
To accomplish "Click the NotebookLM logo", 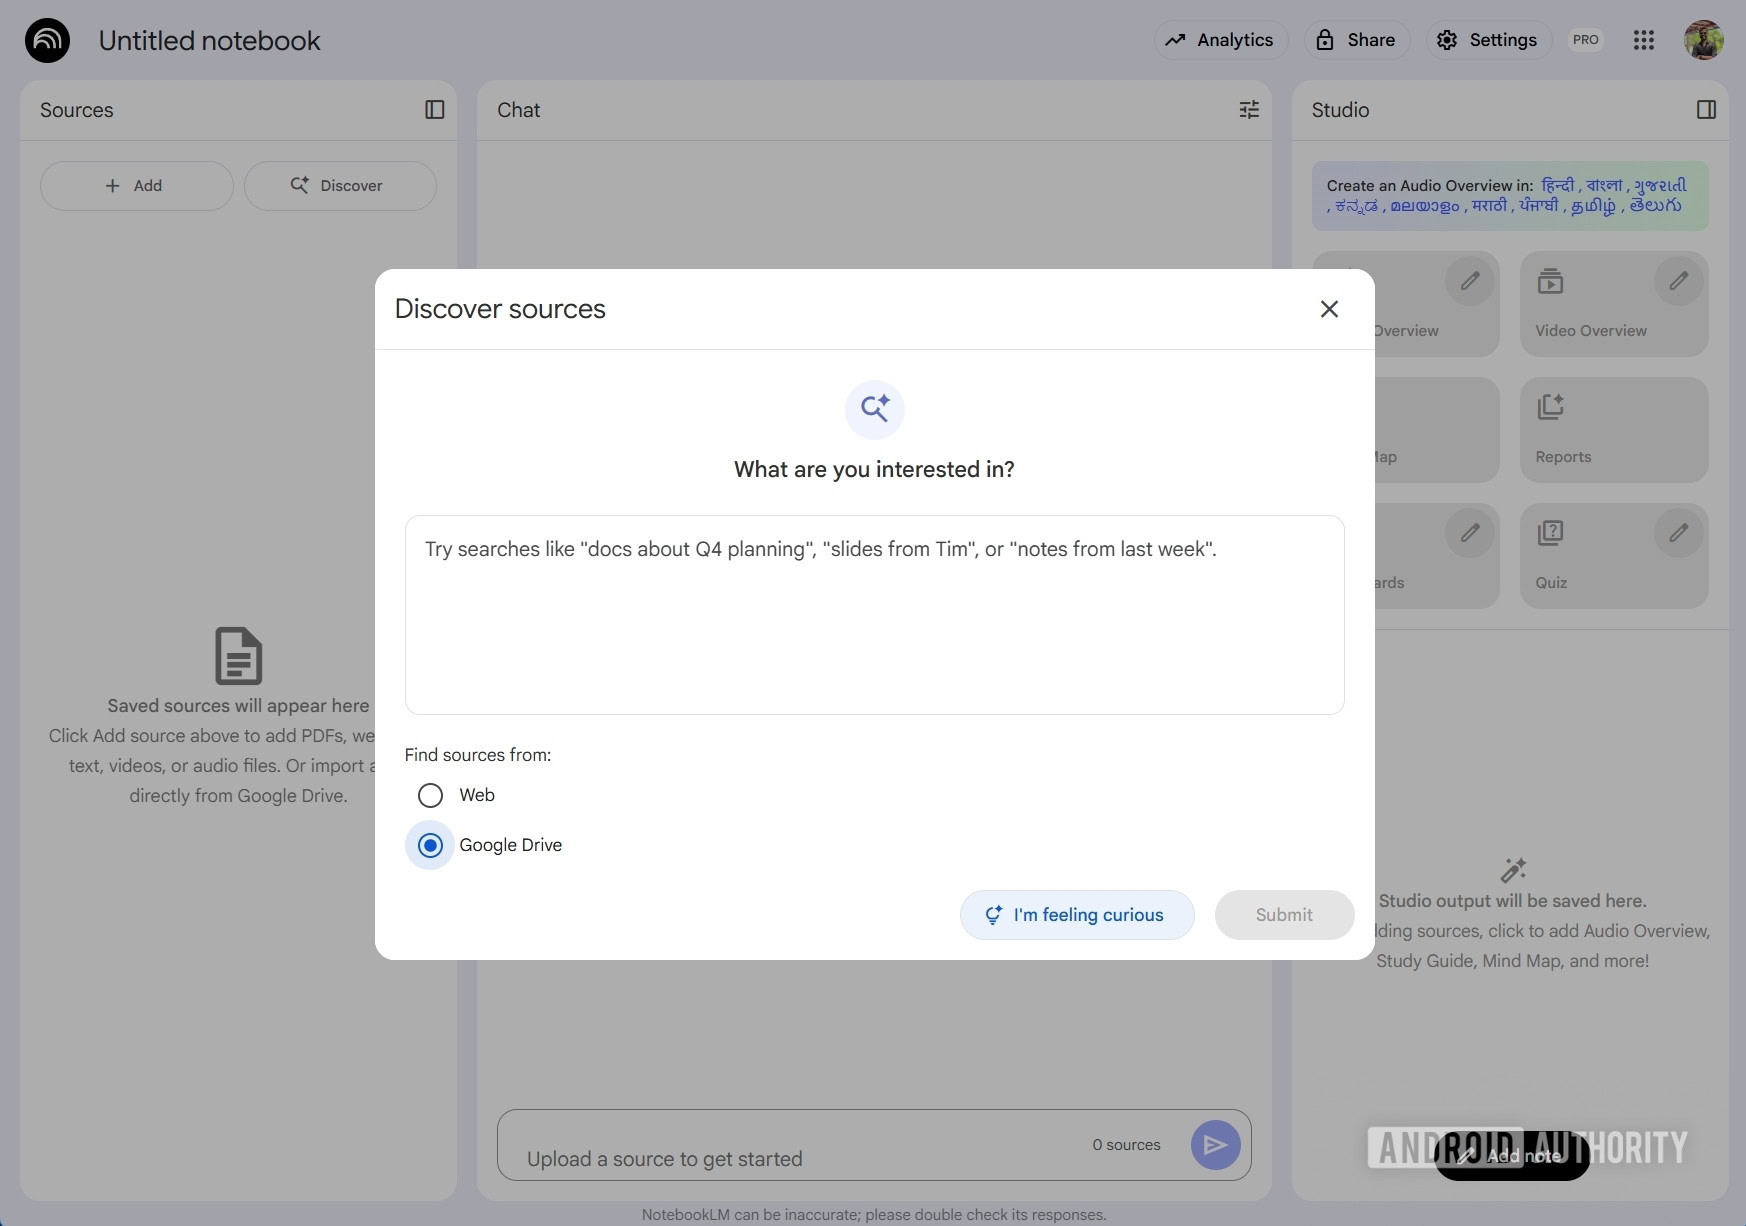I will (47, 40).
